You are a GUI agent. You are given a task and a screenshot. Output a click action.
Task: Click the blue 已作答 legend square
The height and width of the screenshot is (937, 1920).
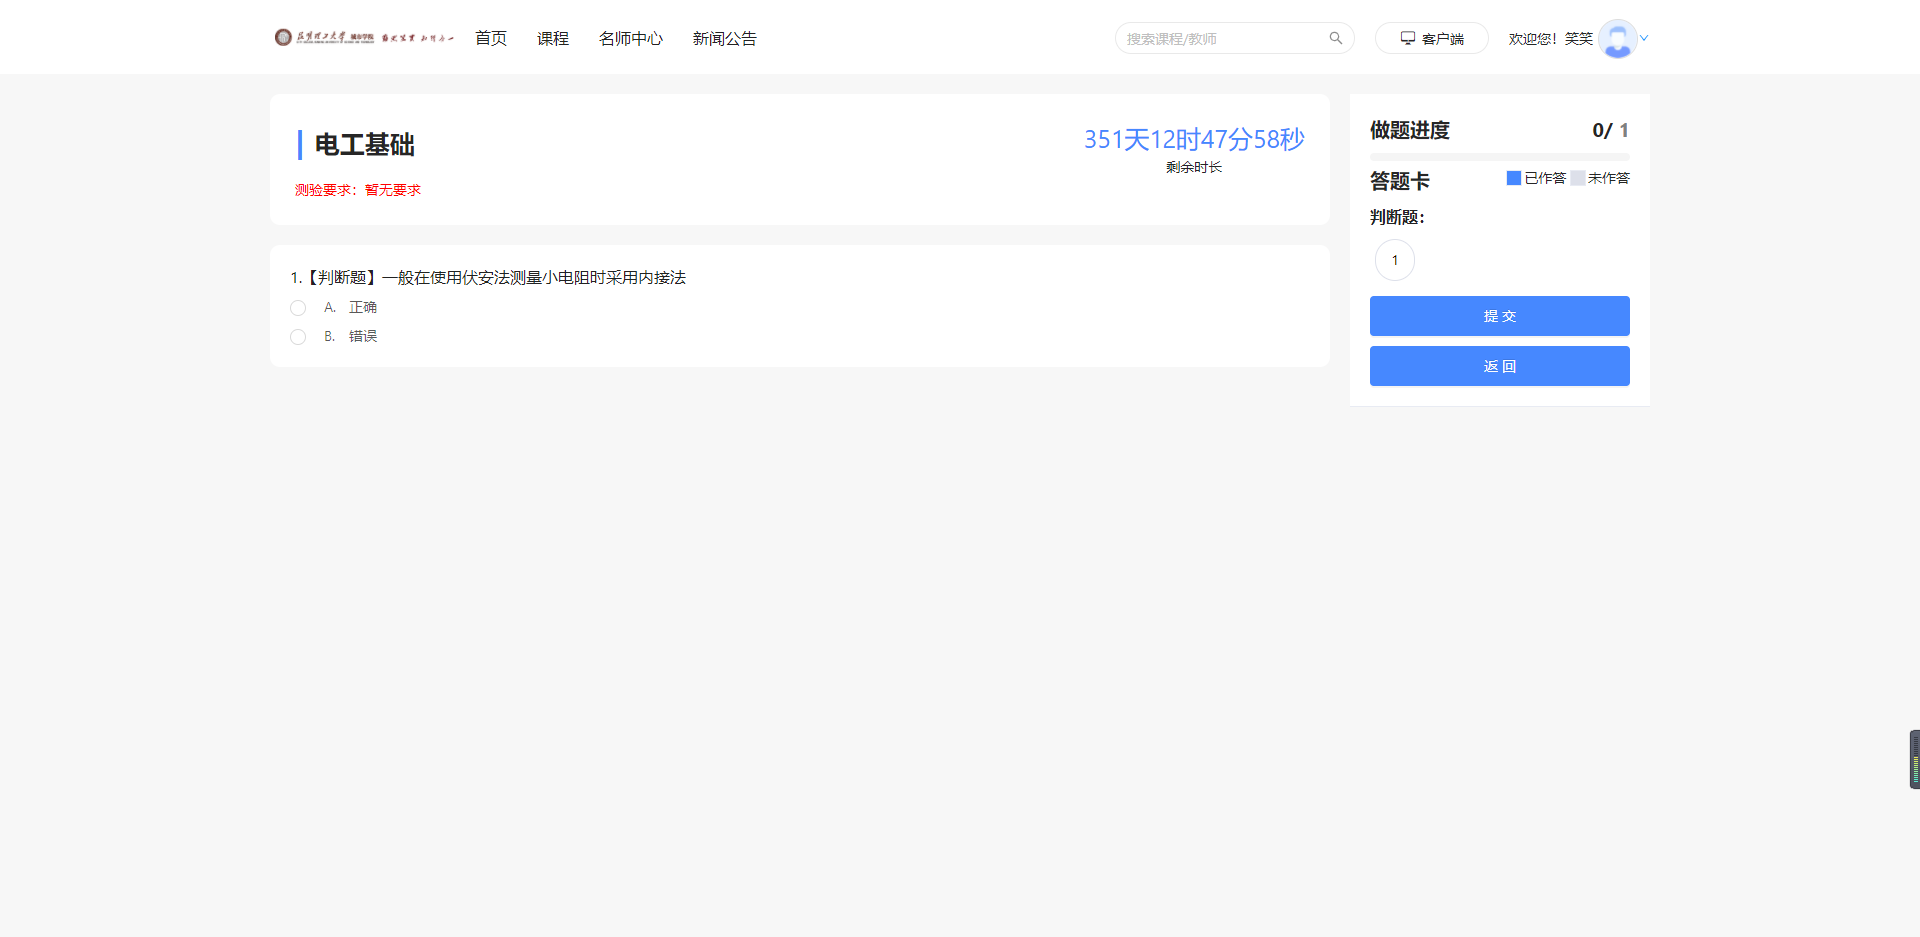pos(1514,177)
